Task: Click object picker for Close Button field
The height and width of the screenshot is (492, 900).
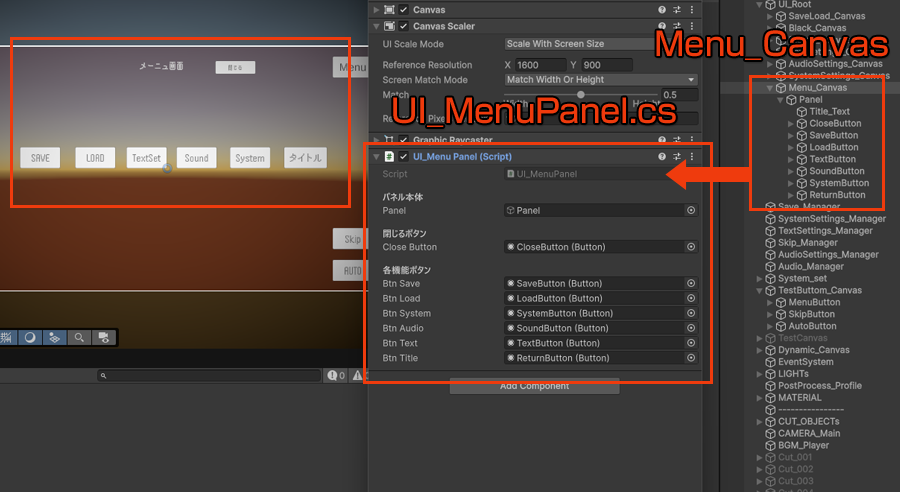Action: click(x=690, y=247)
